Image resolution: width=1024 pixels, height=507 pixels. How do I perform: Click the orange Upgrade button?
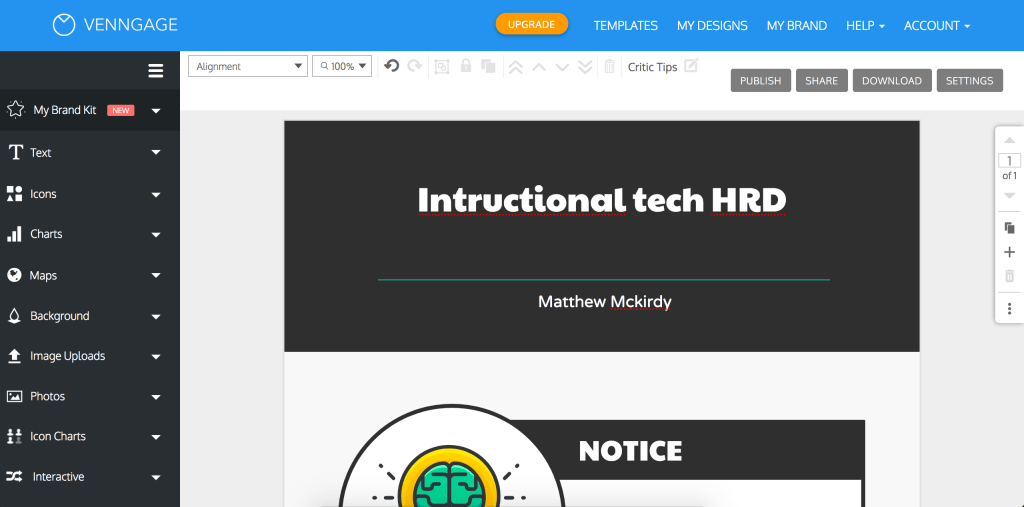531,24
